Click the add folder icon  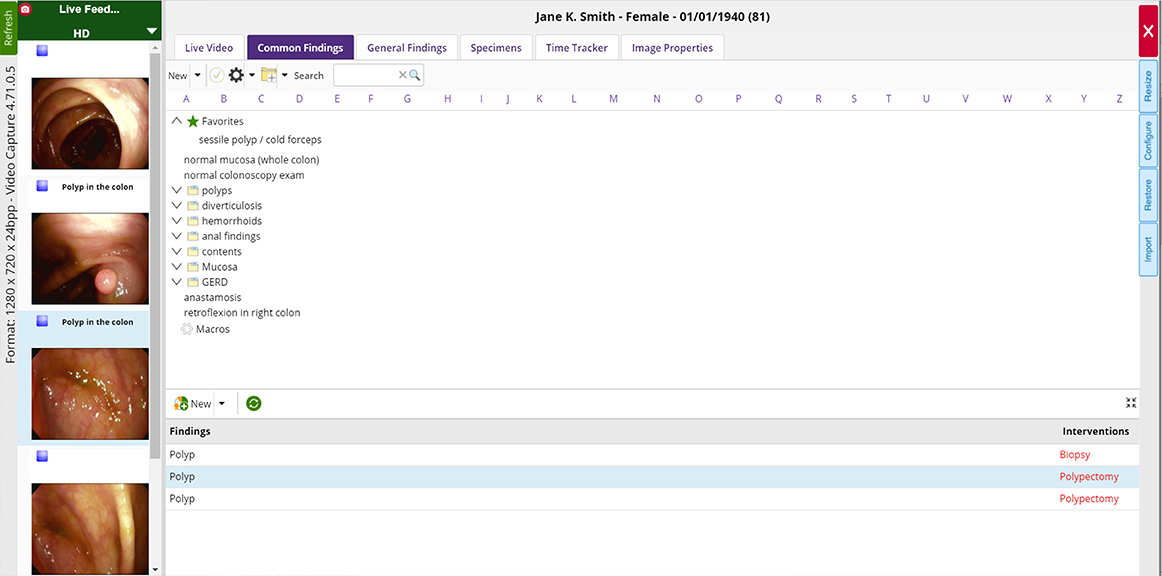269,75
